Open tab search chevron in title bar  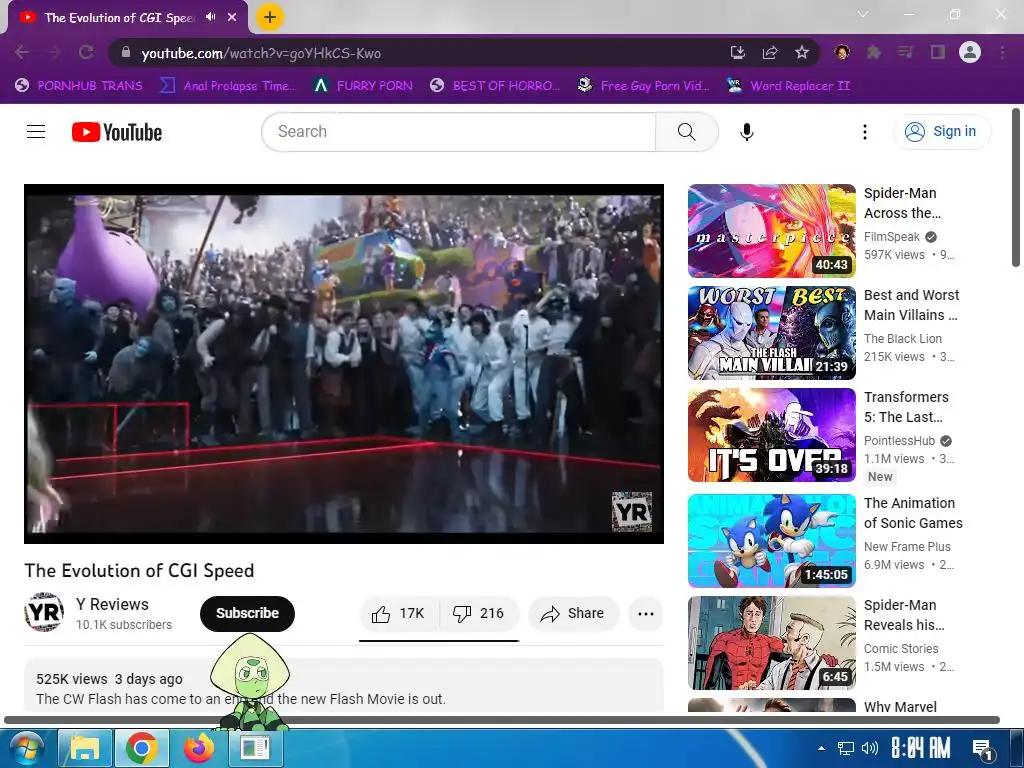(863, 14)
